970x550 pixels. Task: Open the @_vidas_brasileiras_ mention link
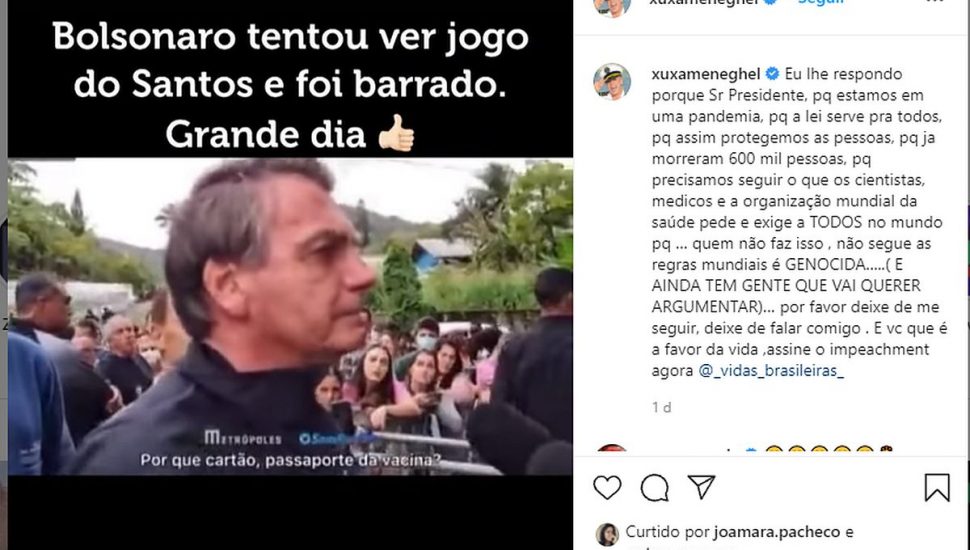pos(771,371)
